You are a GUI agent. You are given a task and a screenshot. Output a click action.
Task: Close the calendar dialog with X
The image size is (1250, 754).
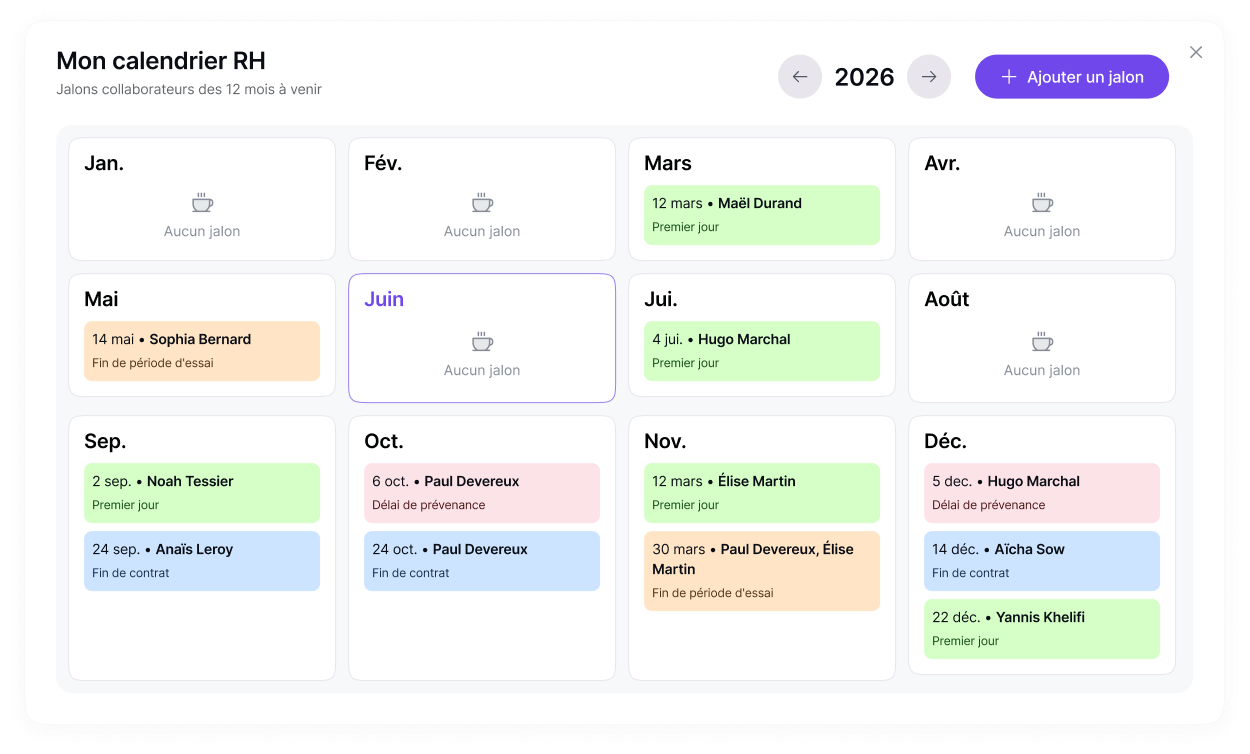(1196, 52)
